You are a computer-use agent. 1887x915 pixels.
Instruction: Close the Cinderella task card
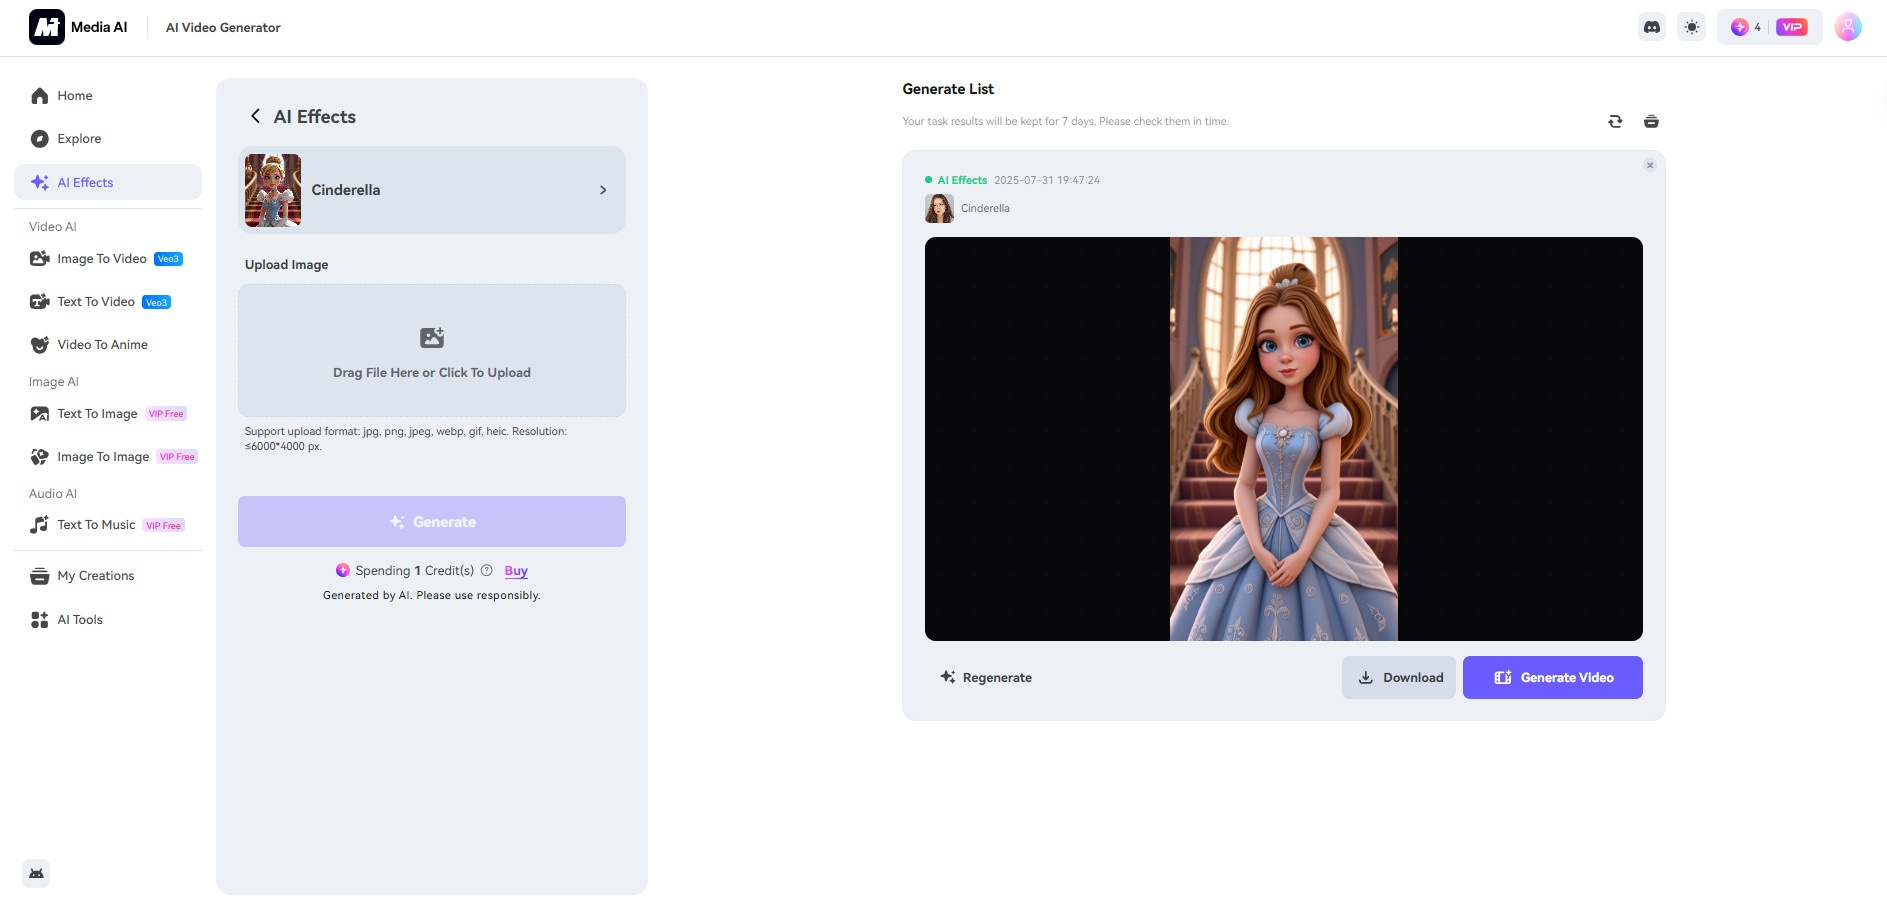(1650, 165)
